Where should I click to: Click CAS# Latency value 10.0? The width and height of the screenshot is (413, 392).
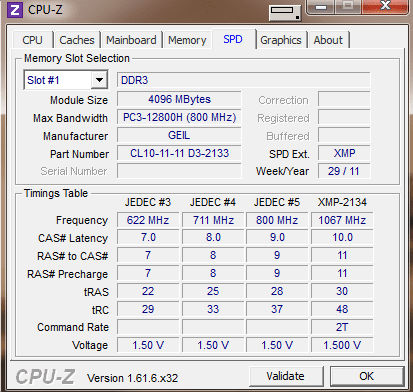tap(342, 237)
